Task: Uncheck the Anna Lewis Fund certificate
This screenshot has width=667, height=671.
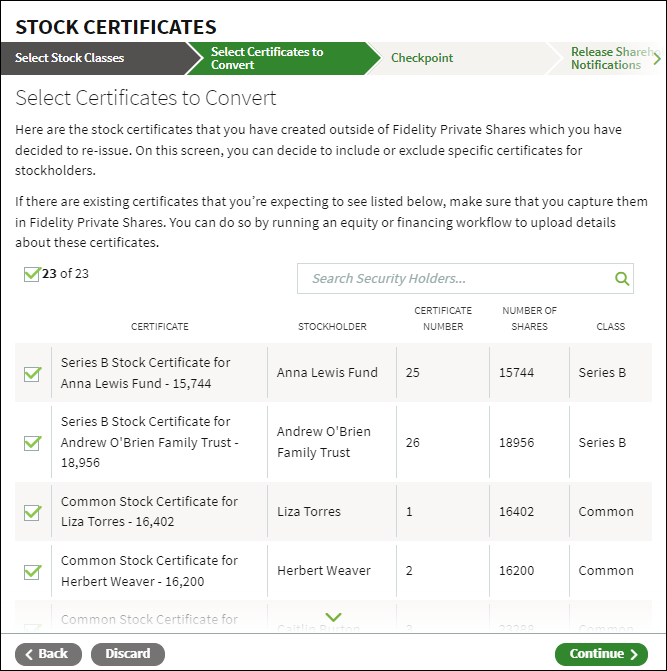Action: click(33, 374)
